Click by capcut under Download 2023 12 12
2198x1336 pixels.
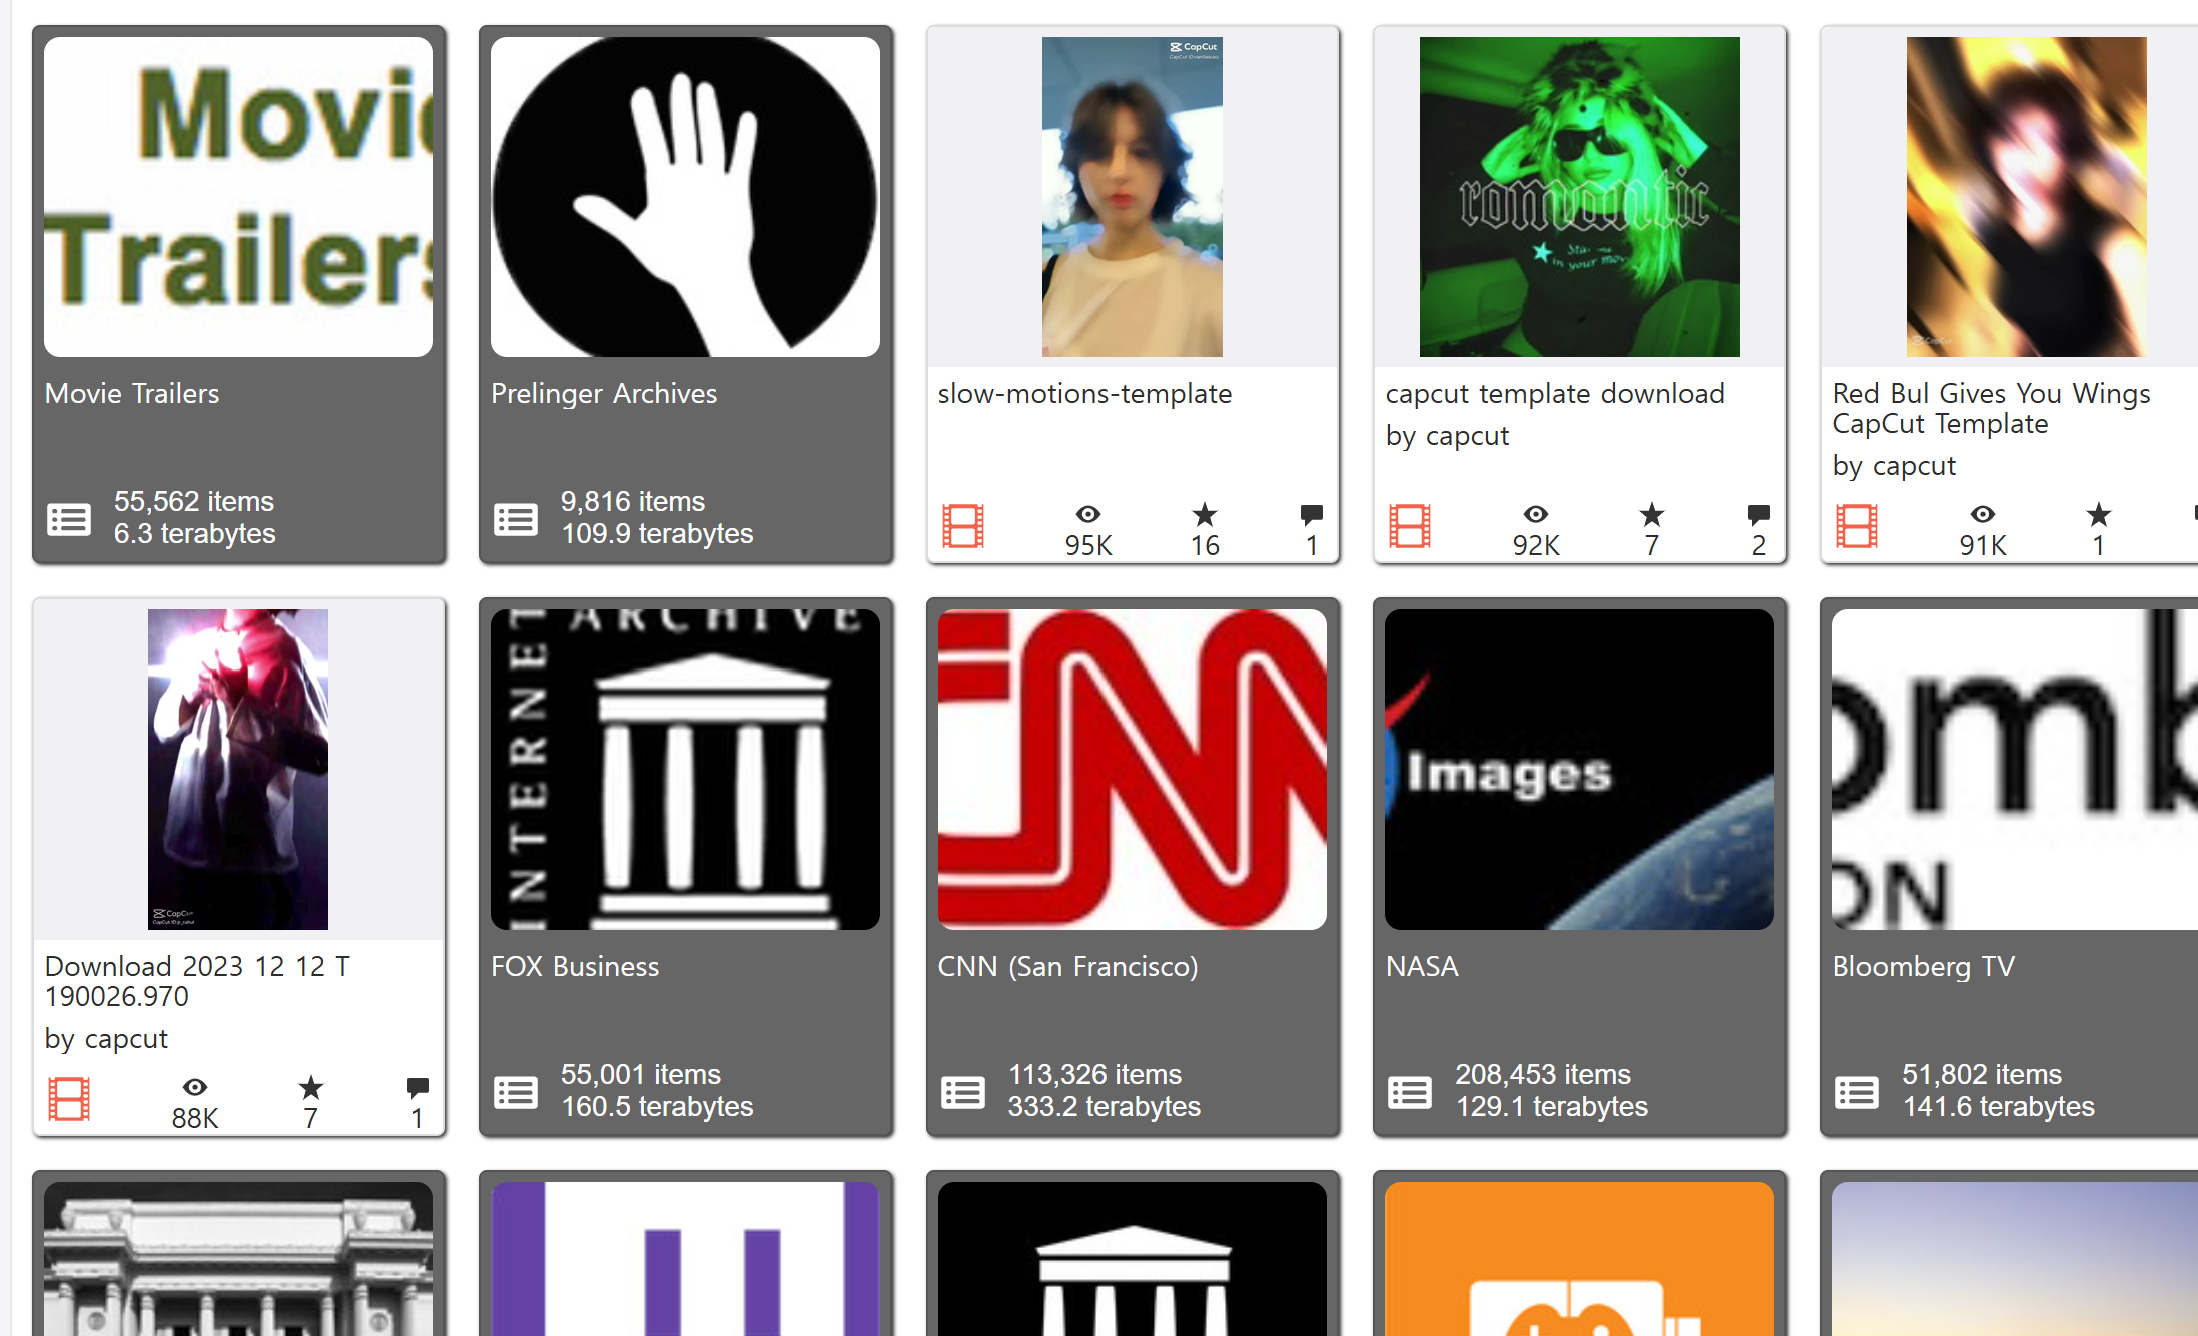(x=106, y=1039)
